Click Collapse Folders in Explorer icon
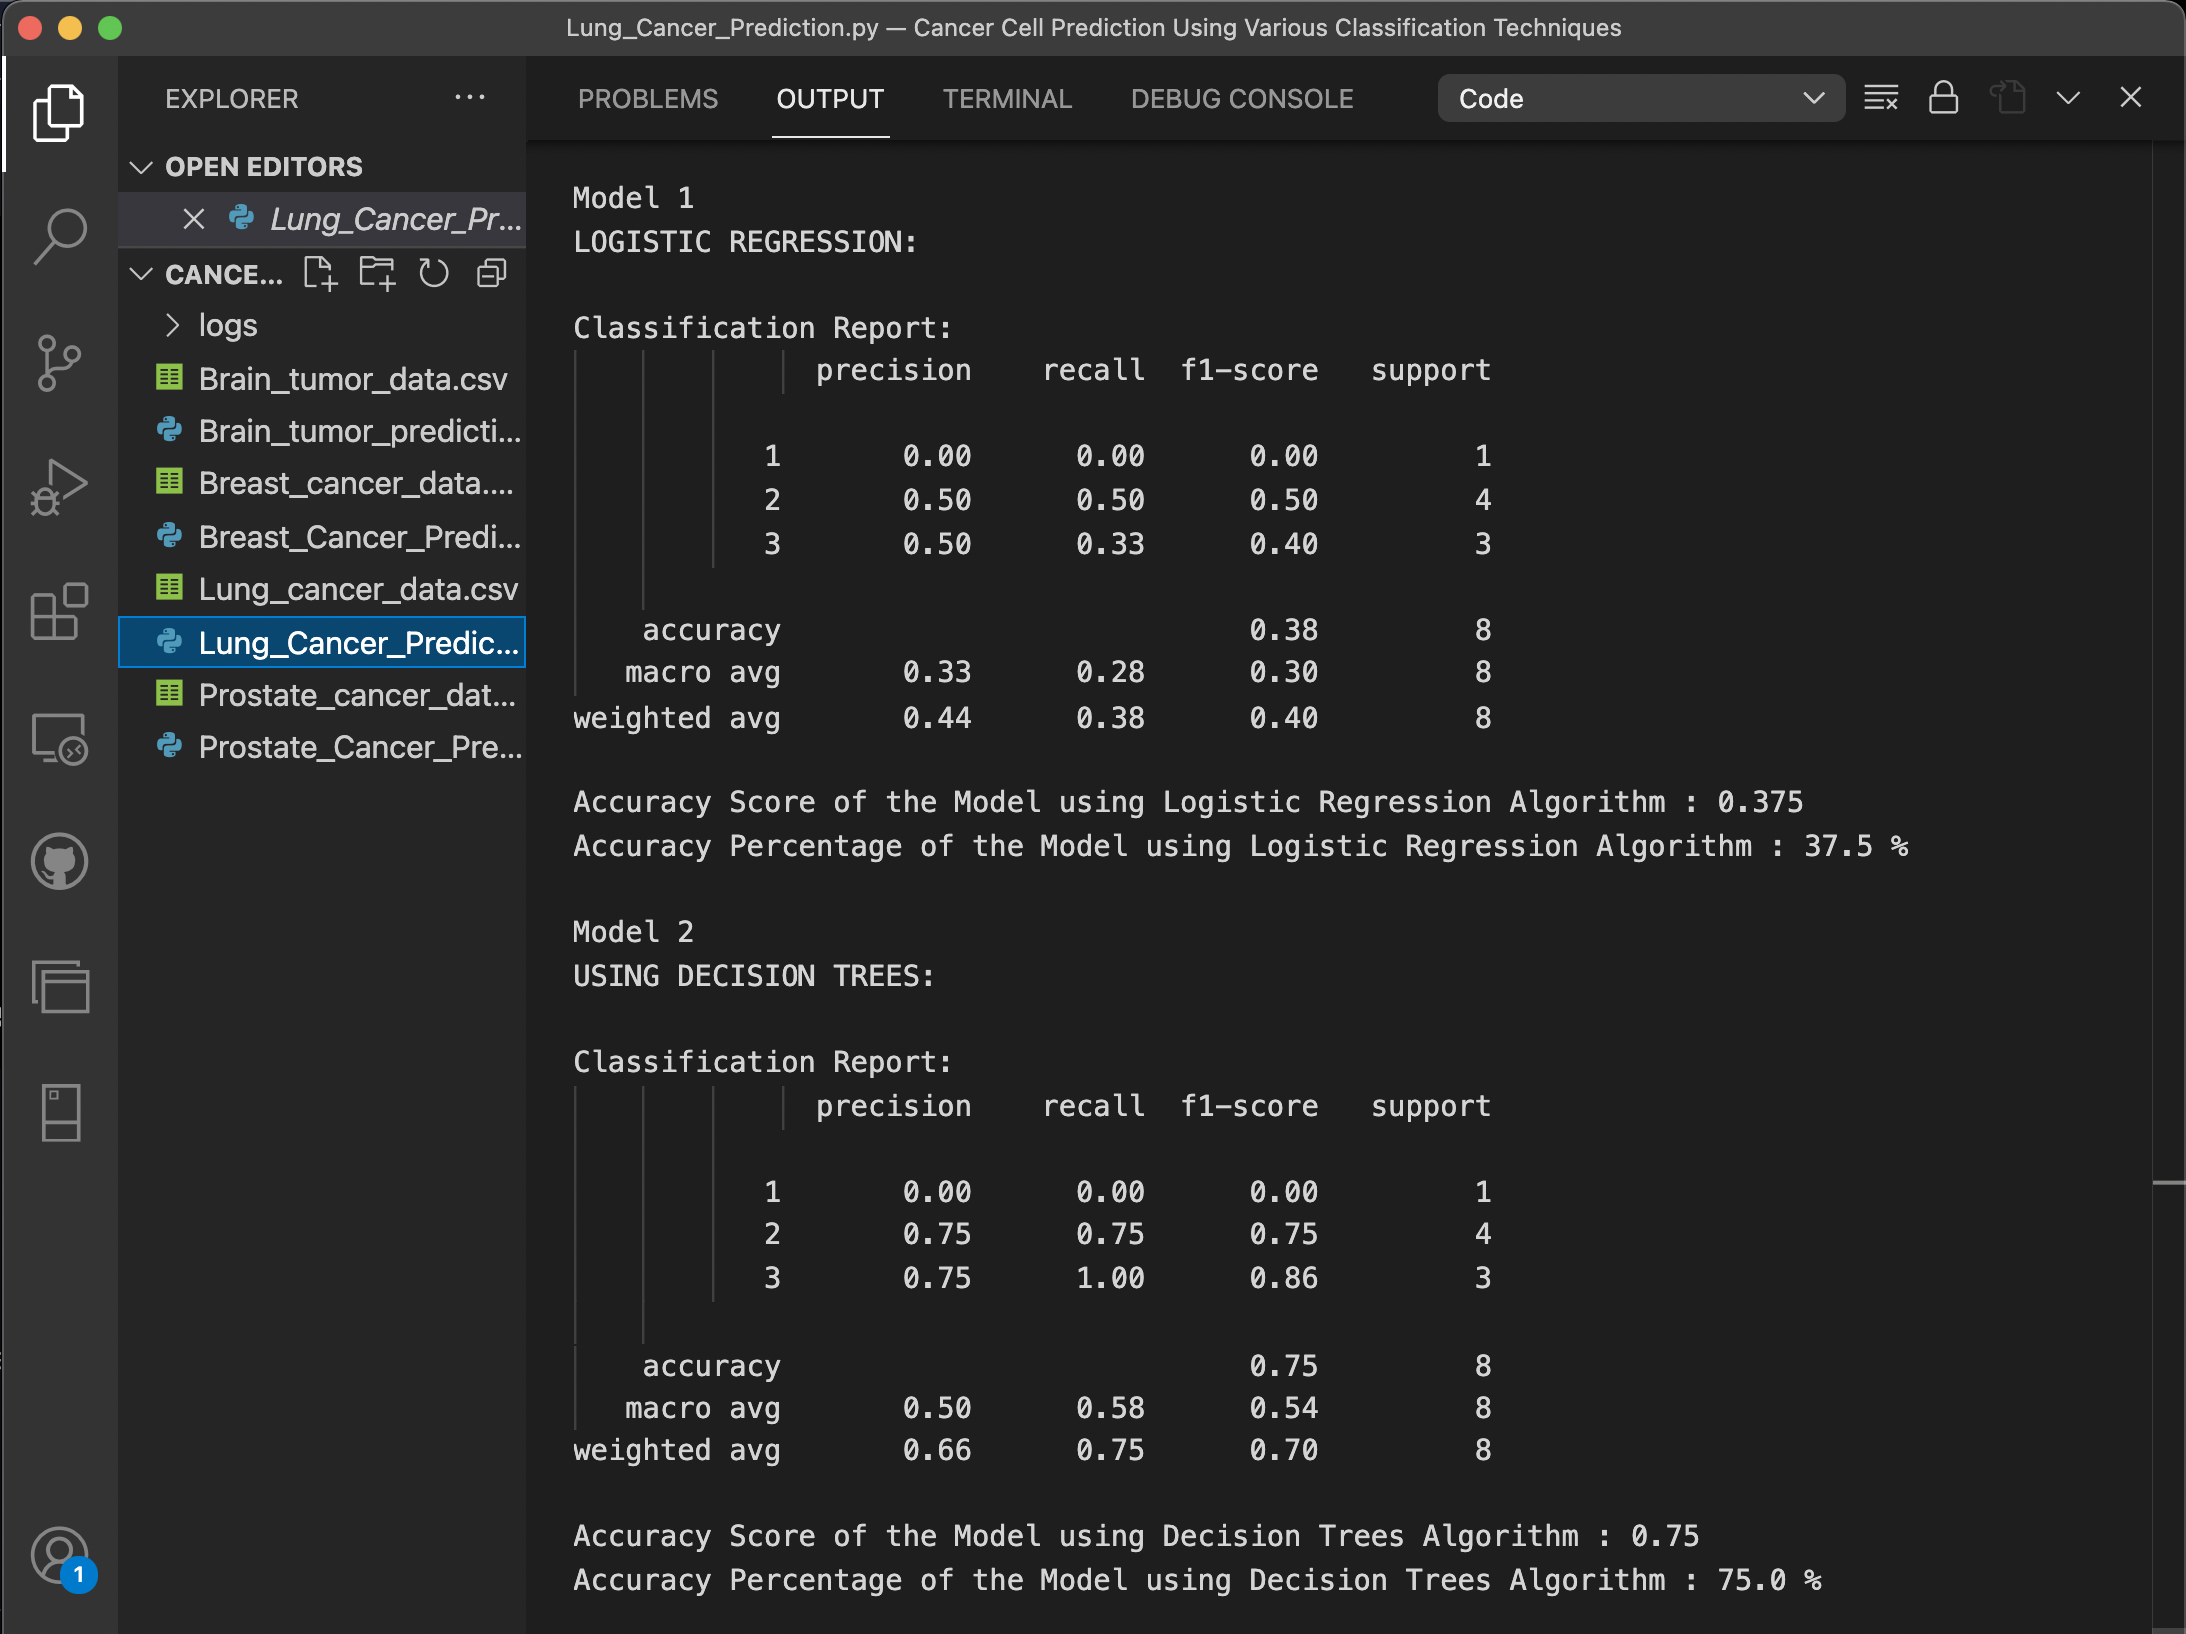 click(x=492, y=273)
